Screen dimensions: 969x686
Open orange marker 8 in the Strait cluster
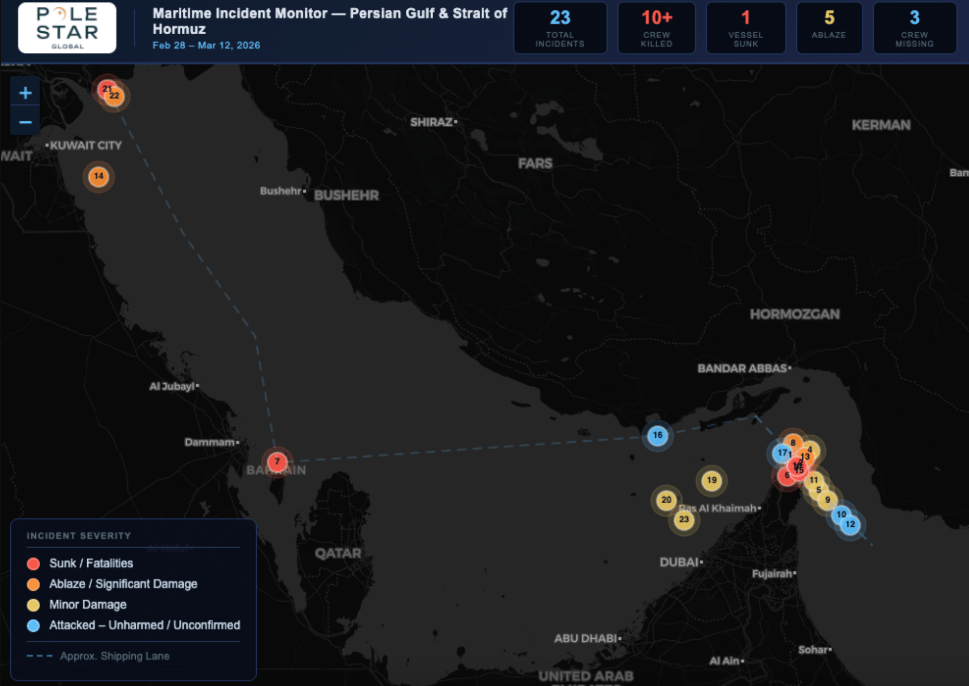click(x=793, y=442)
